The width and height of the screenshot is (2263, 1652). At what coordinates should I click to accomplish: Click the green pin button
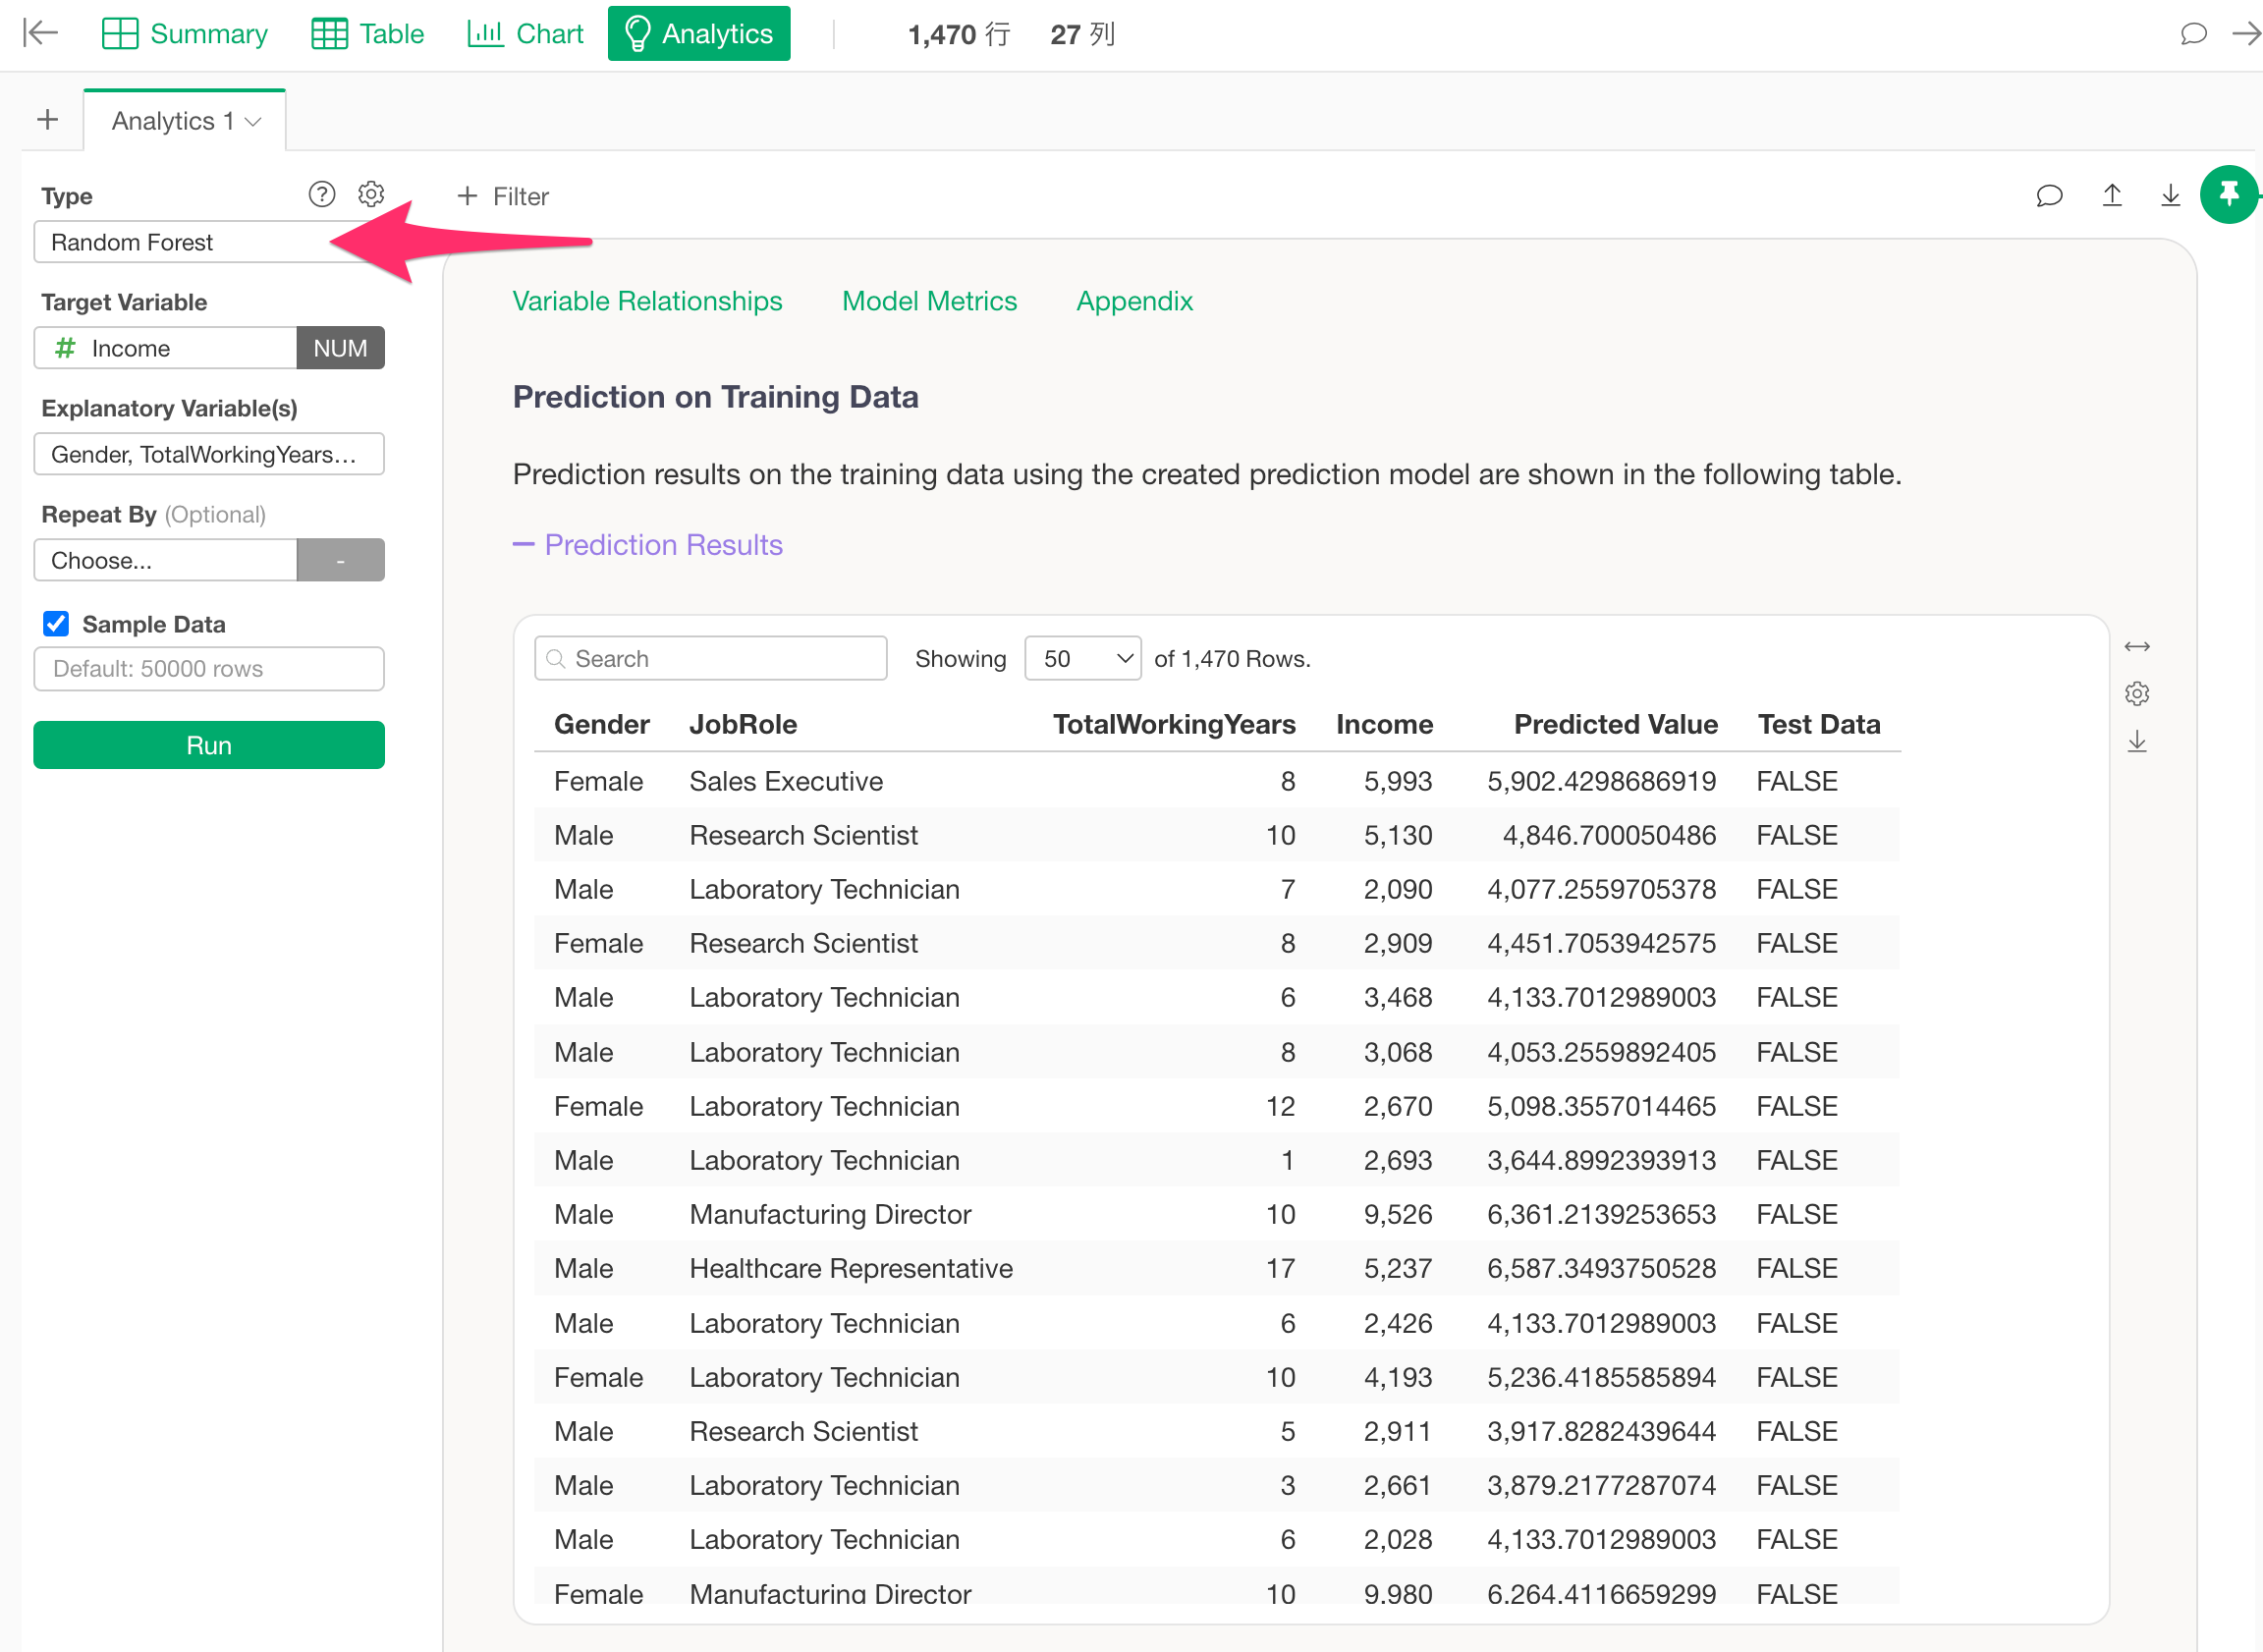click(x=2228, y=194)
